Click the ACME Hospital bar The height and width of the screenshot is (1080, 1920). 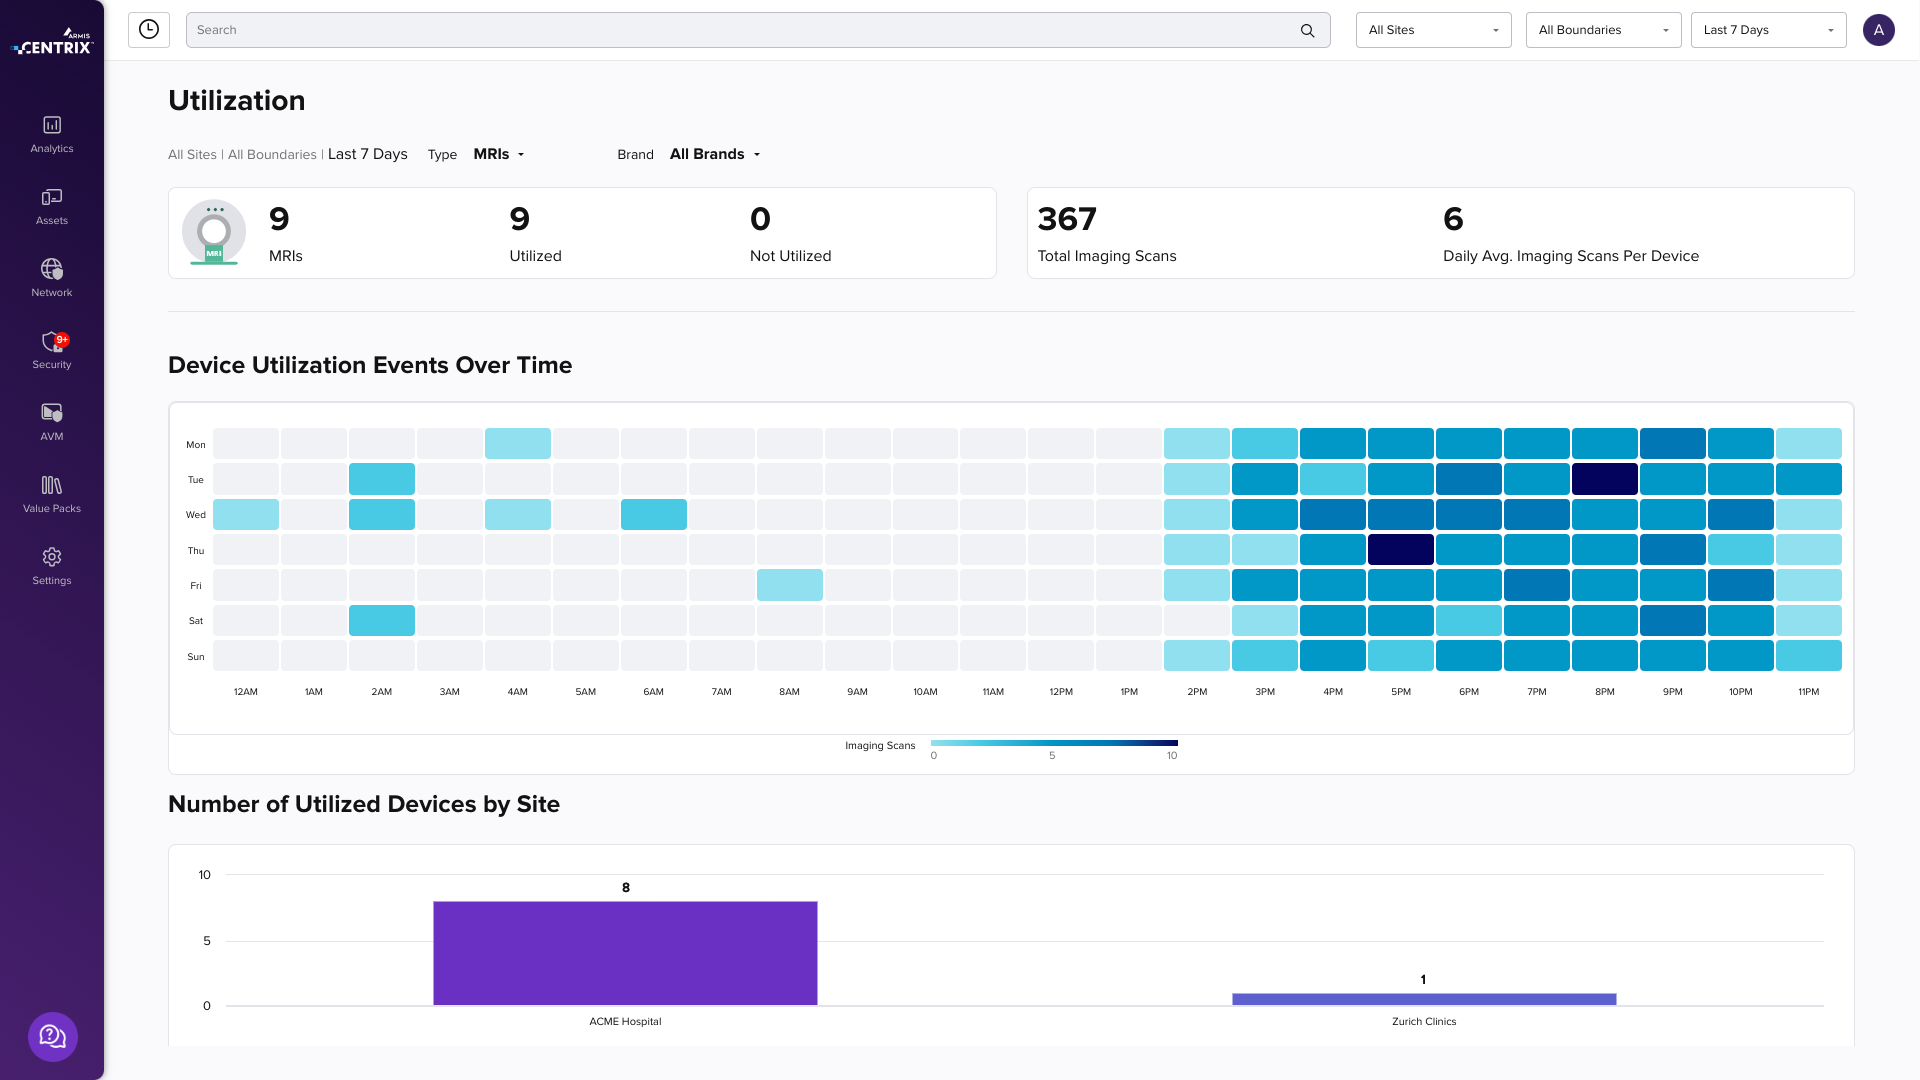(x=625, y=953)
